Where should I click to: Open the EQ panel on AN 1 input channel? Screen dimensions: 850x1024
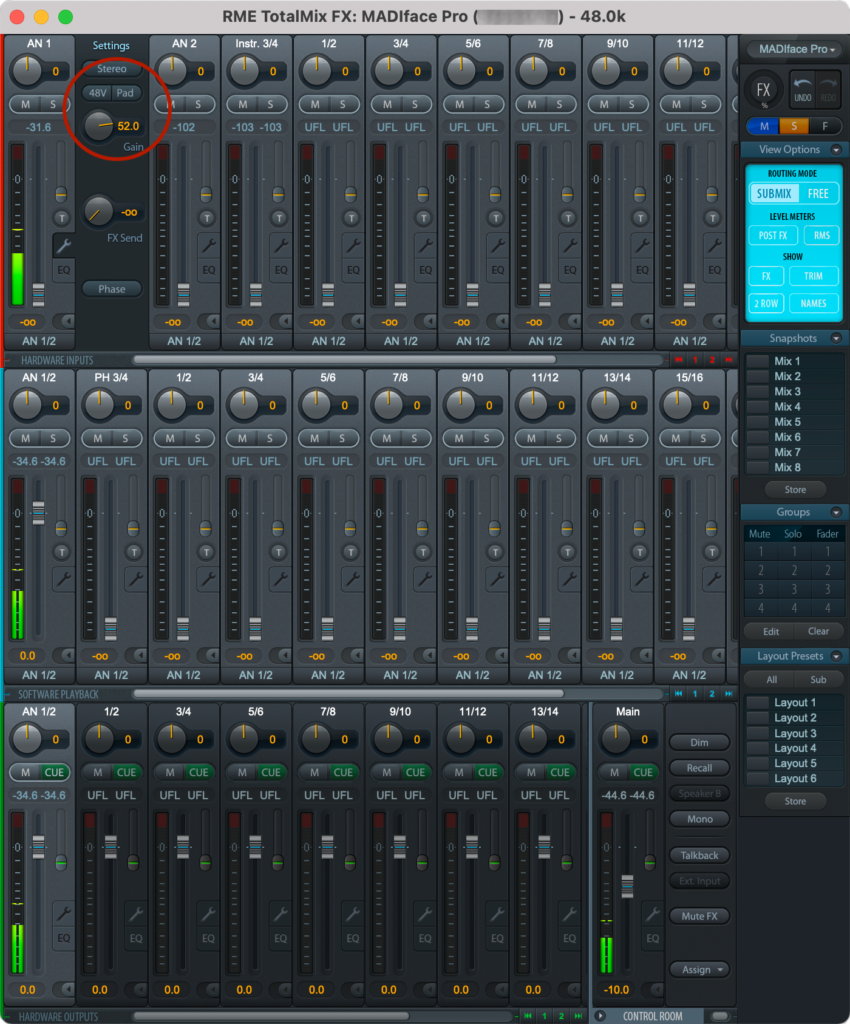point(64,268)
